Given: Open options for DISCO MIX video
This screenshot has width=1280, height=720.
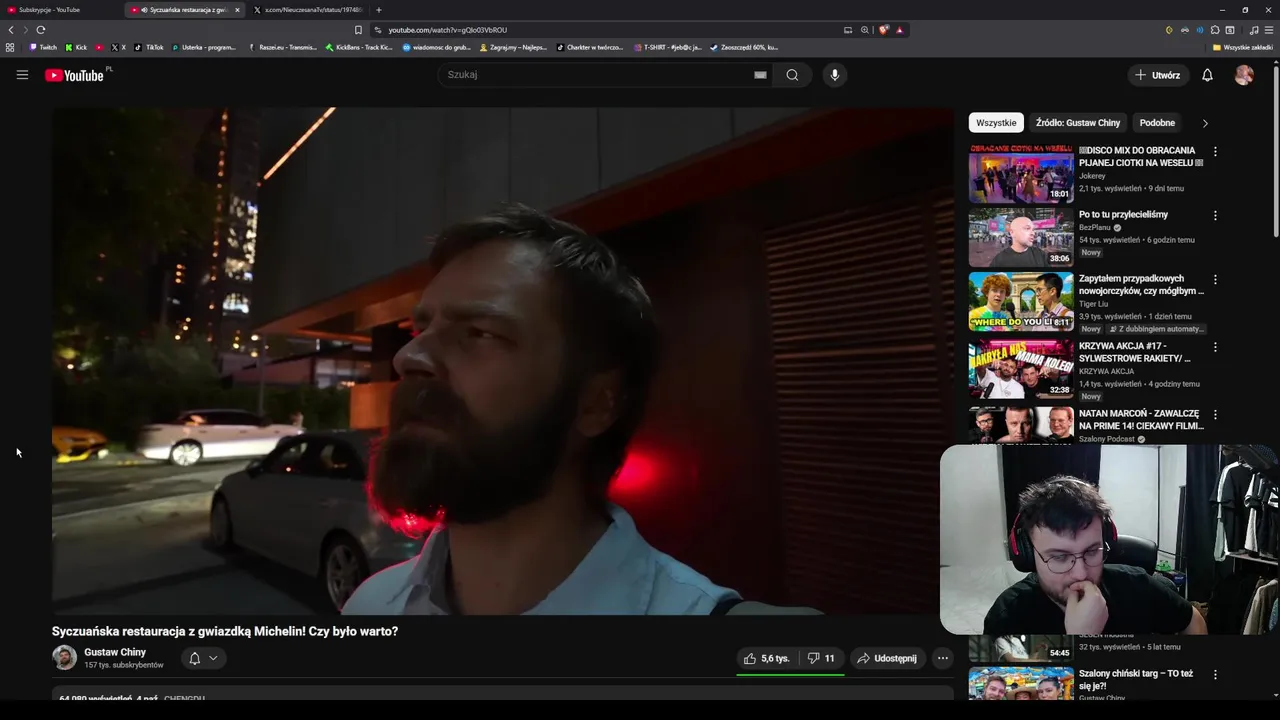Looking at the screenshot, I should click(1215, 152).
